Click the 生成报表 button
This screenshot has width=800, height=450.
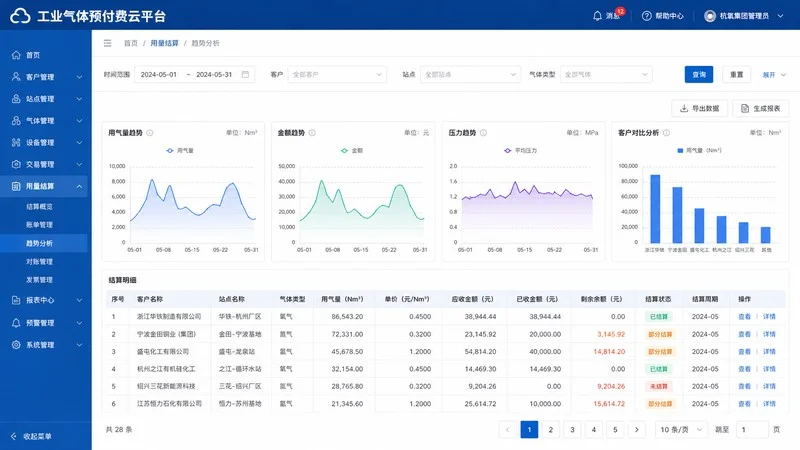761,108
